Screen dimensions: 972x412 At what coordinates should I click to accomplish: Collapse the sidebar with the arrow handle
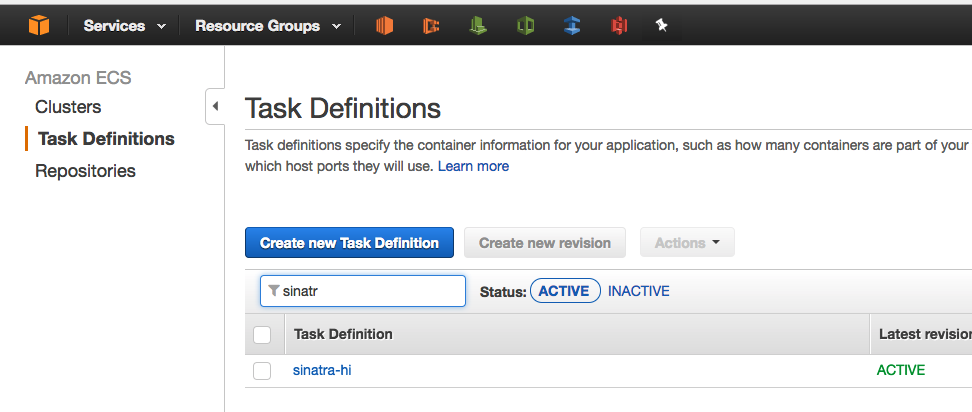(215, 106)
